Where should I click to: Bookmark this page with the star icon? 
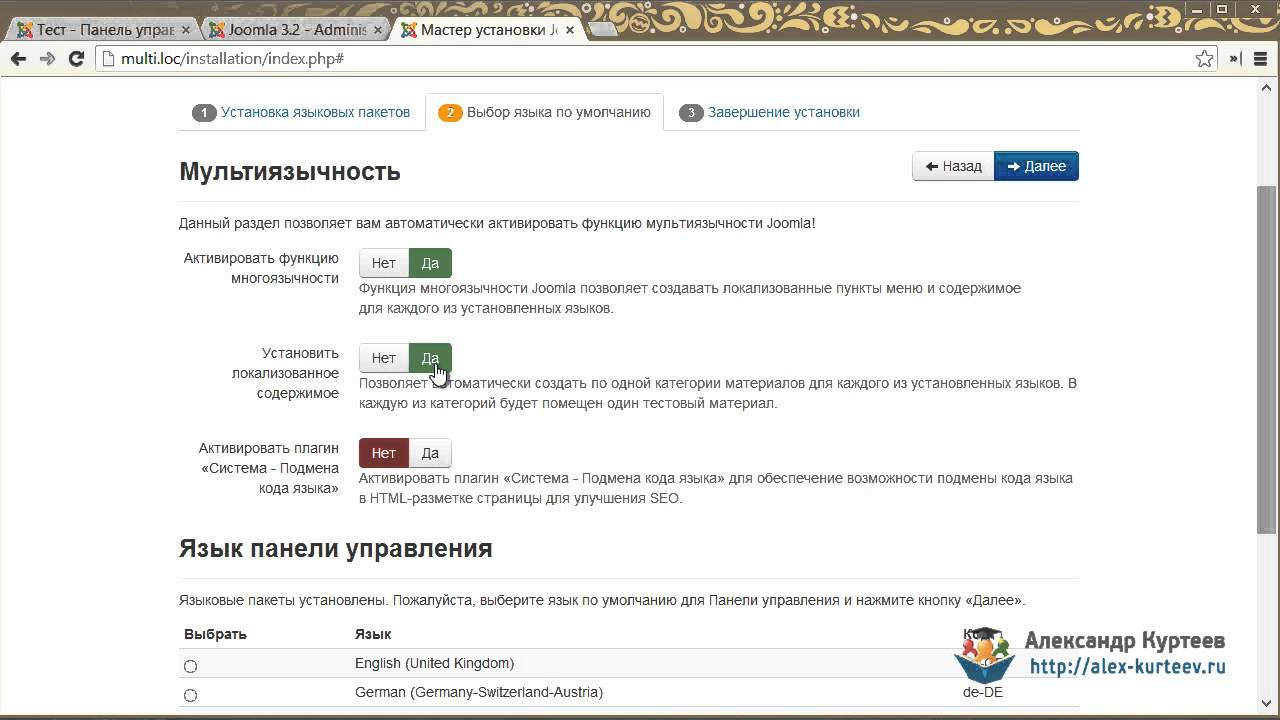(x=1204, y=59)
